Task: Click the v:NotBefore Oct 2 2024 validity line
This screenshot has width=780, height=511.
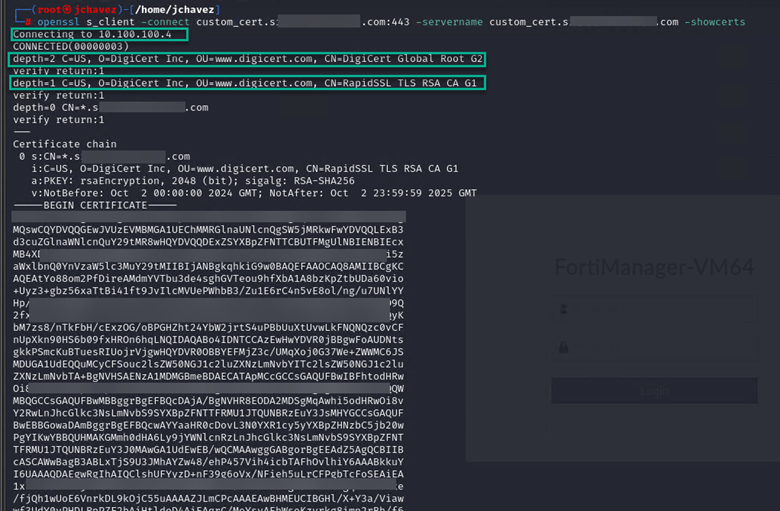Action: tap(254, 193)
